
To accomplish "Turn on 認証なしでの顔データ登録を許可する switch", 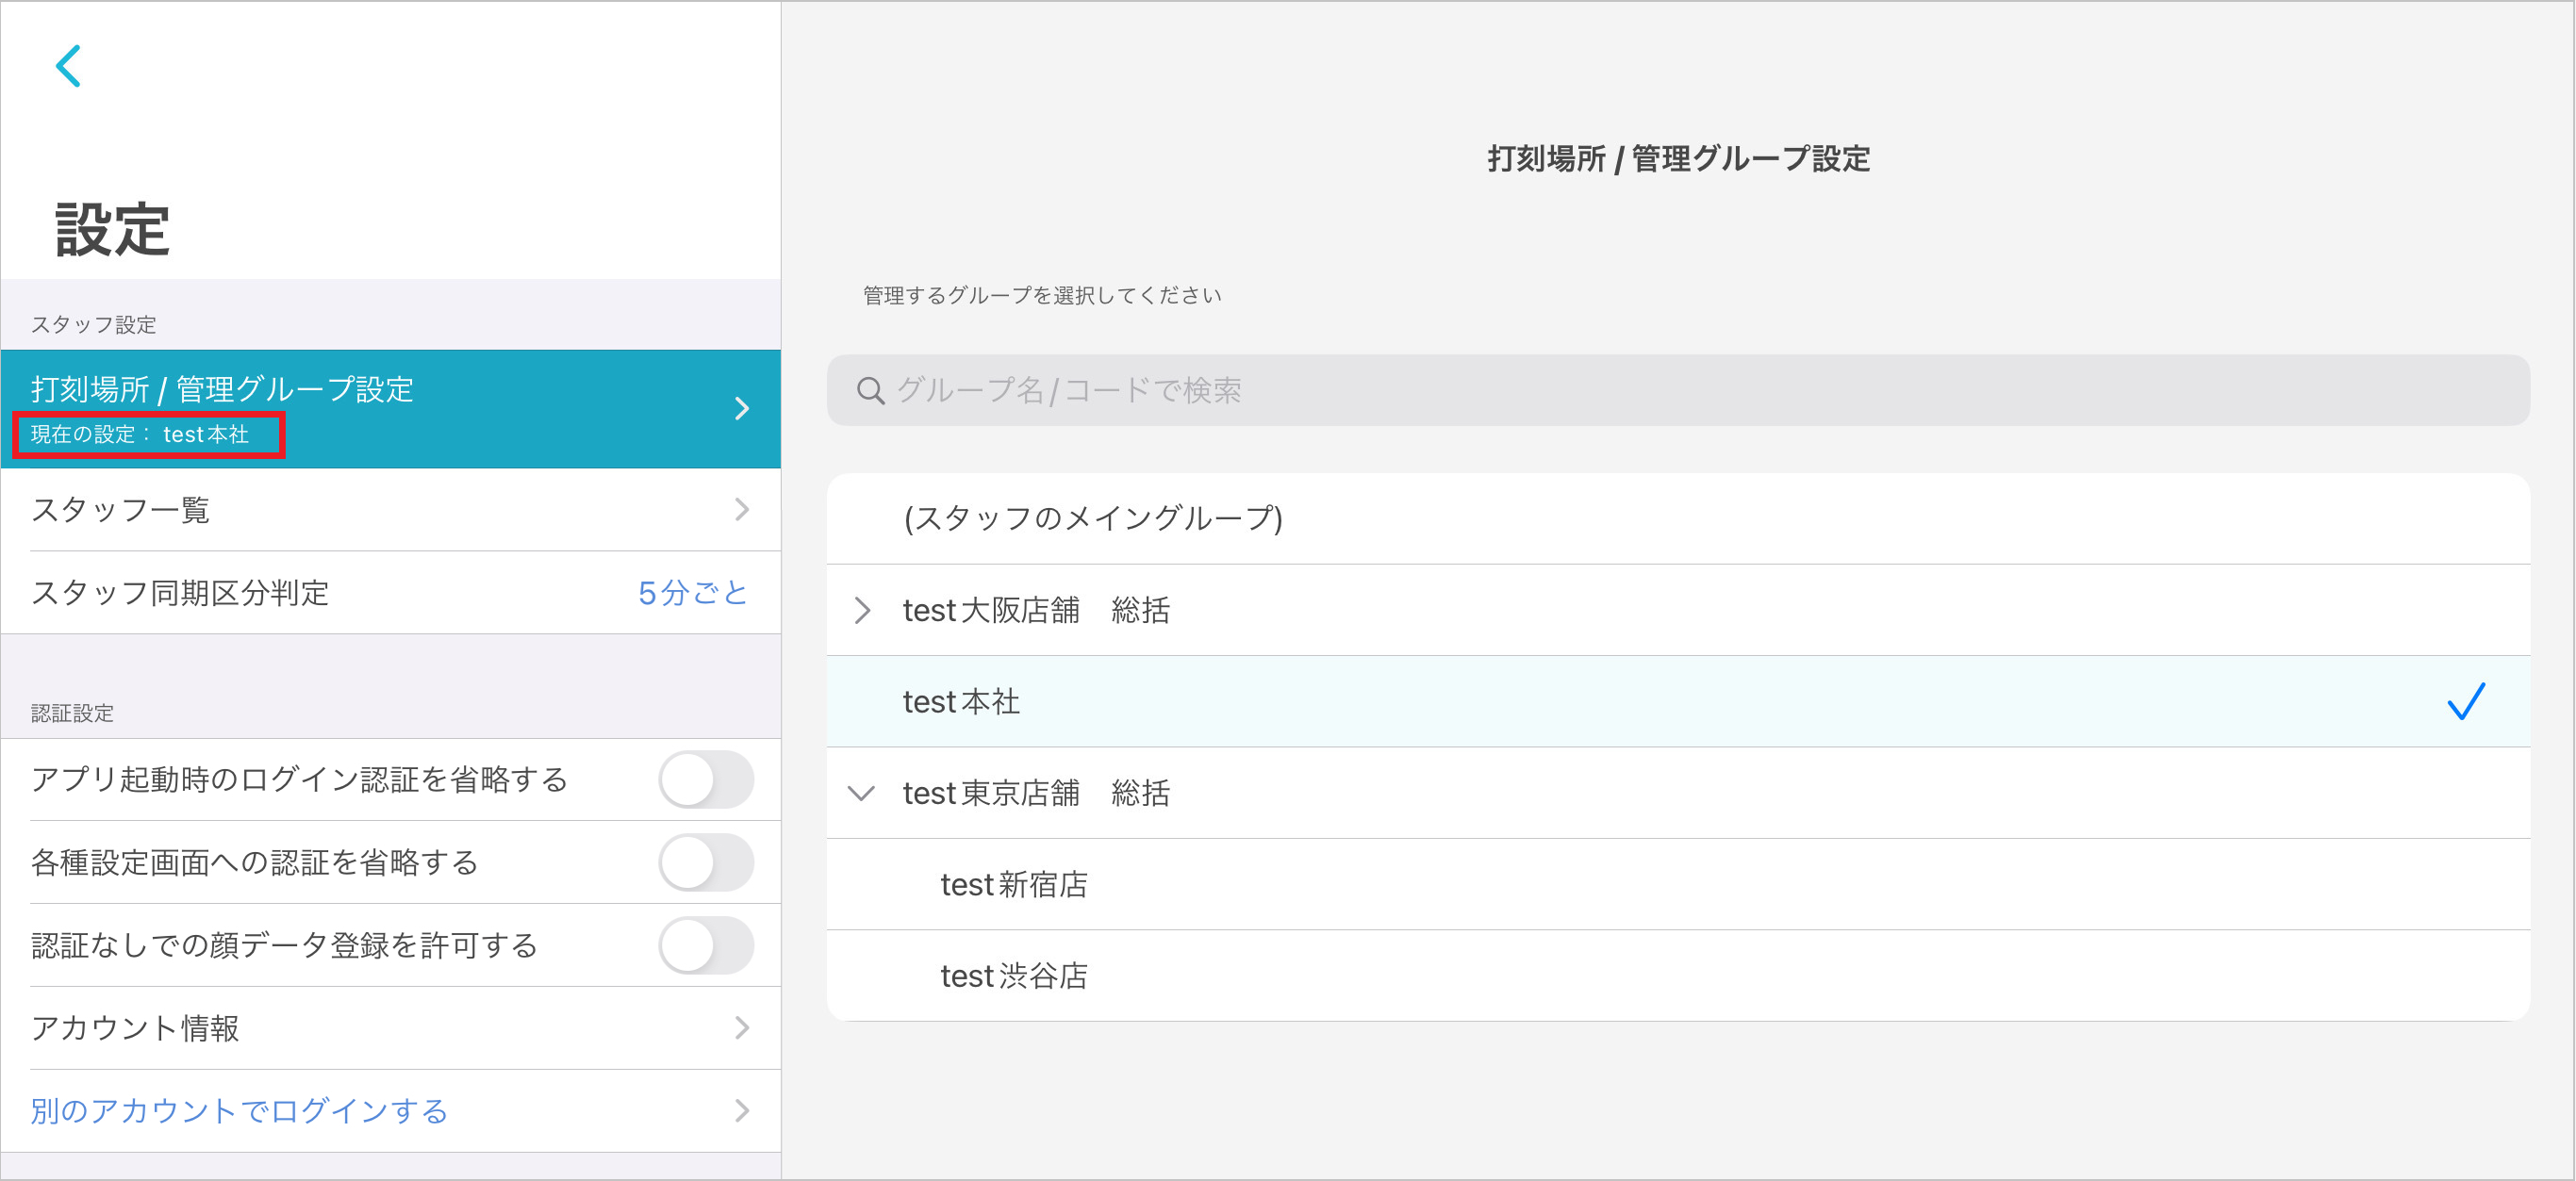I will point(705,946).
